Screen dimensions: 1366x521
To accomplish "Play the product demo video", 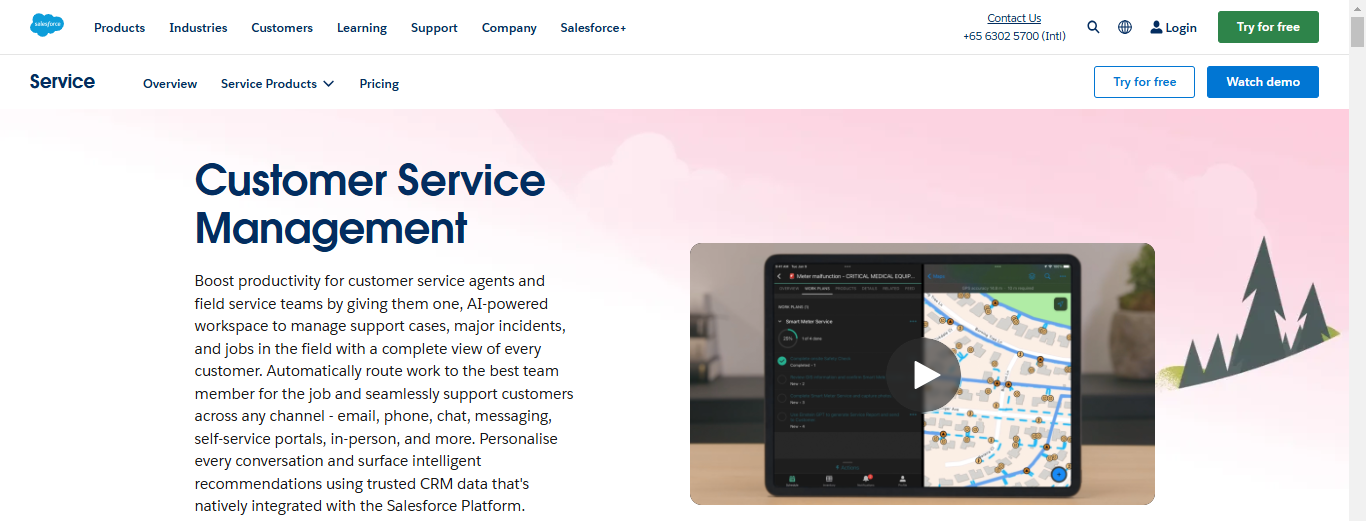I will 923,375.
